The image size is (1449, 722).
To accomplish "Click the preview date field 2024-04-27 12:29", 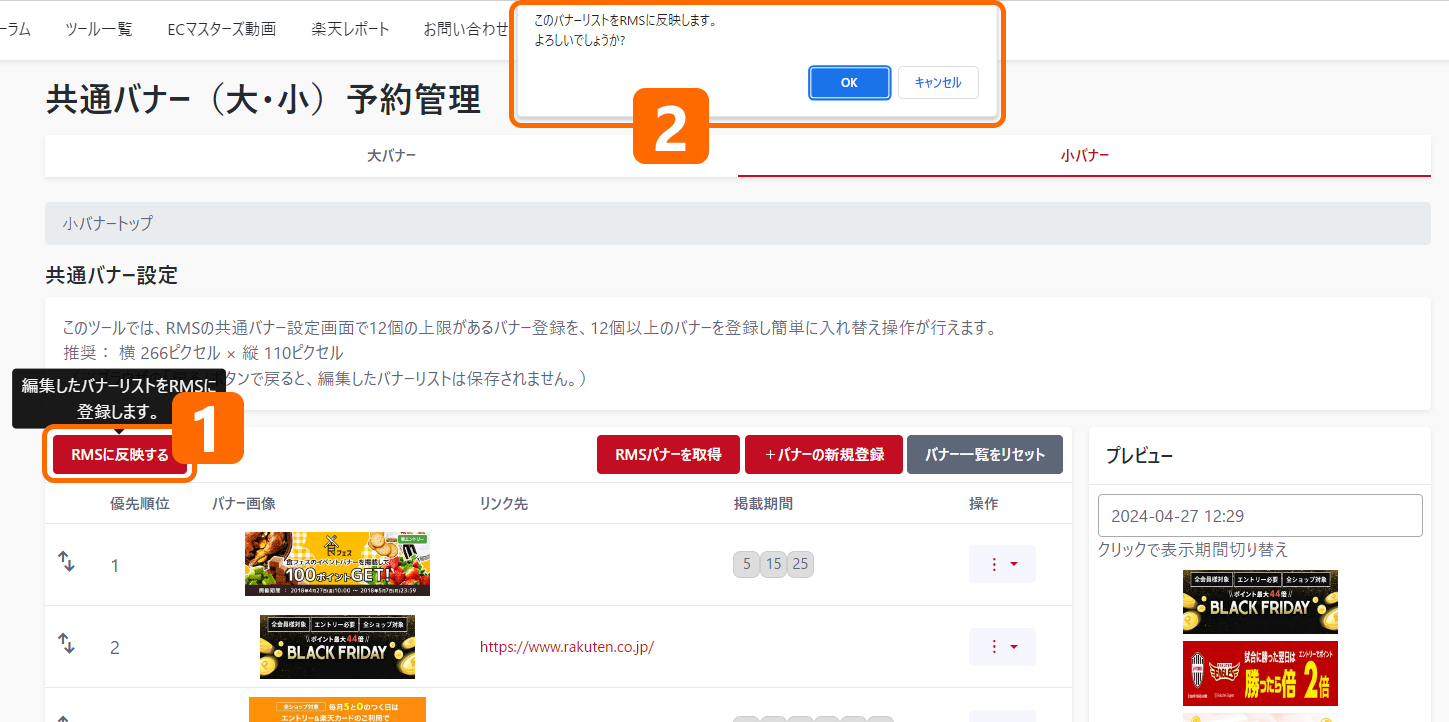I will pos(1260,516).
